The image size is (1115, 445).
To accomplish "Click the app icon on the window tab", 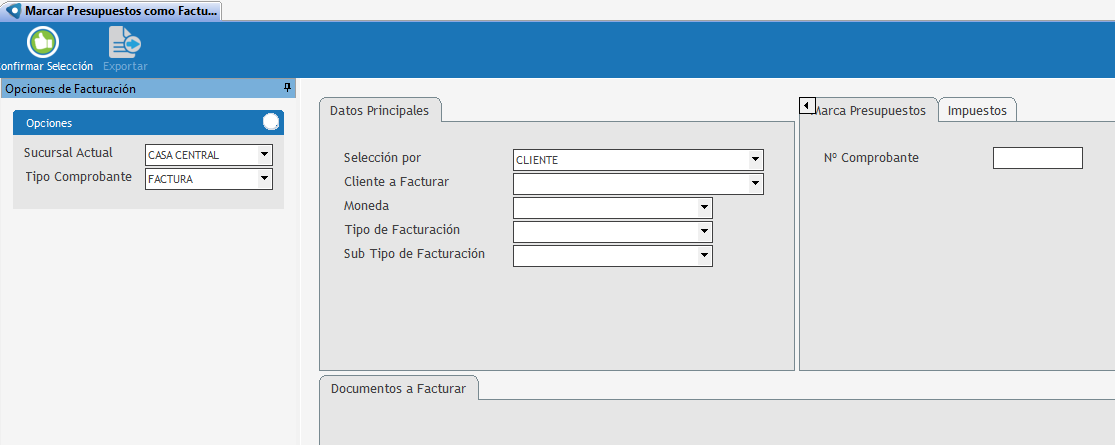I will coord(13,10).
